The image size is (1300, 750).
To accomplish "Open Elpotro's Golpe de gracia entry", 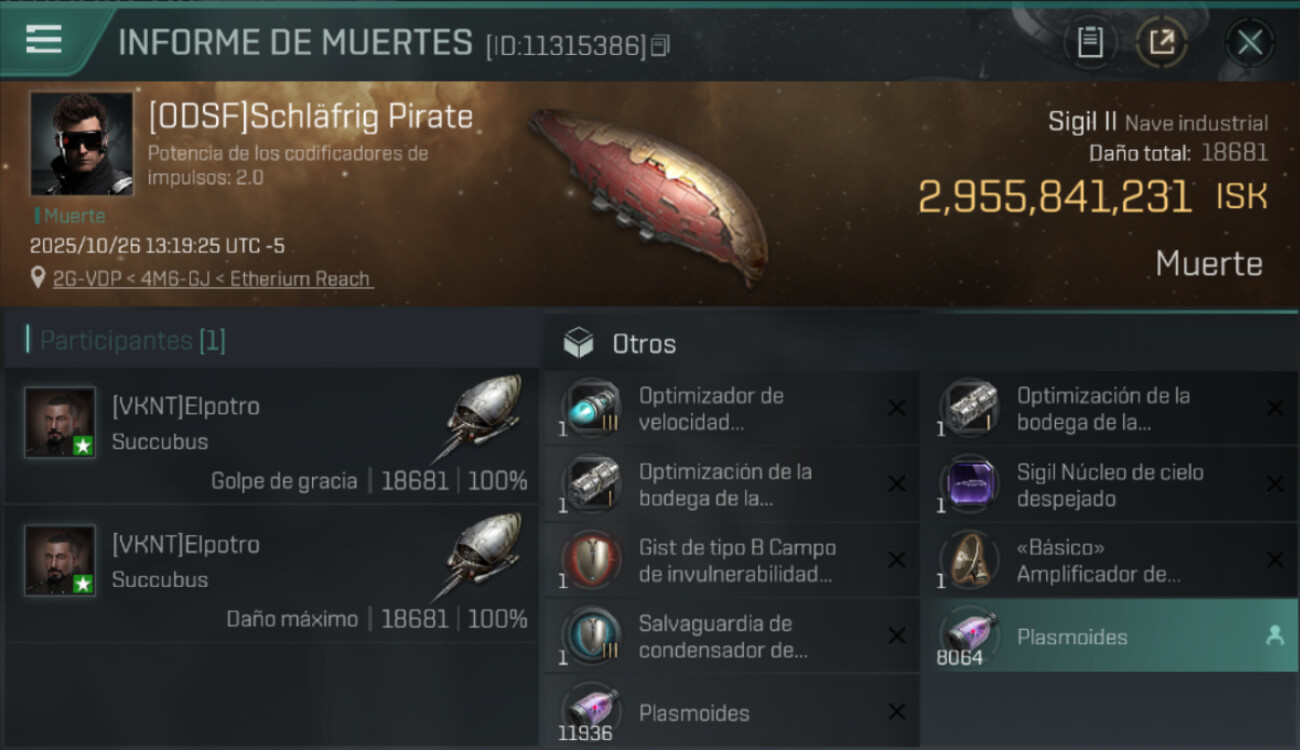I will click(272, 436).
